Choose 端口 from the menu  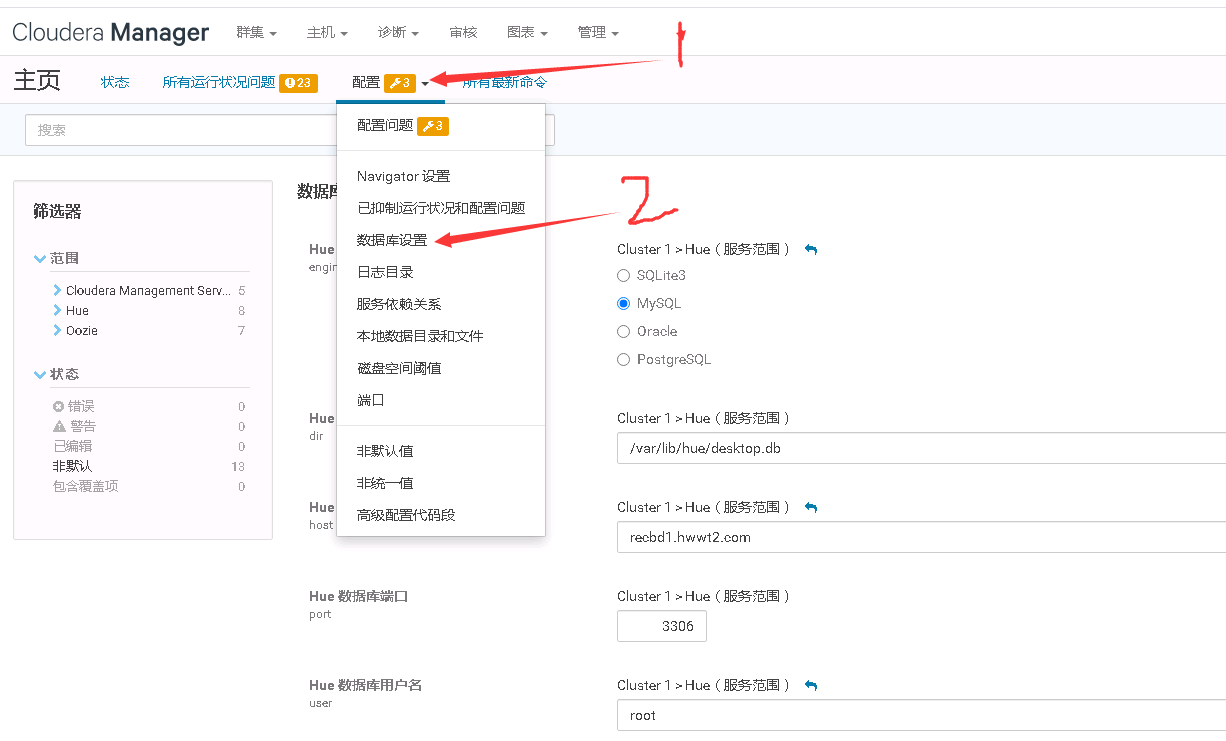[371, 400]
